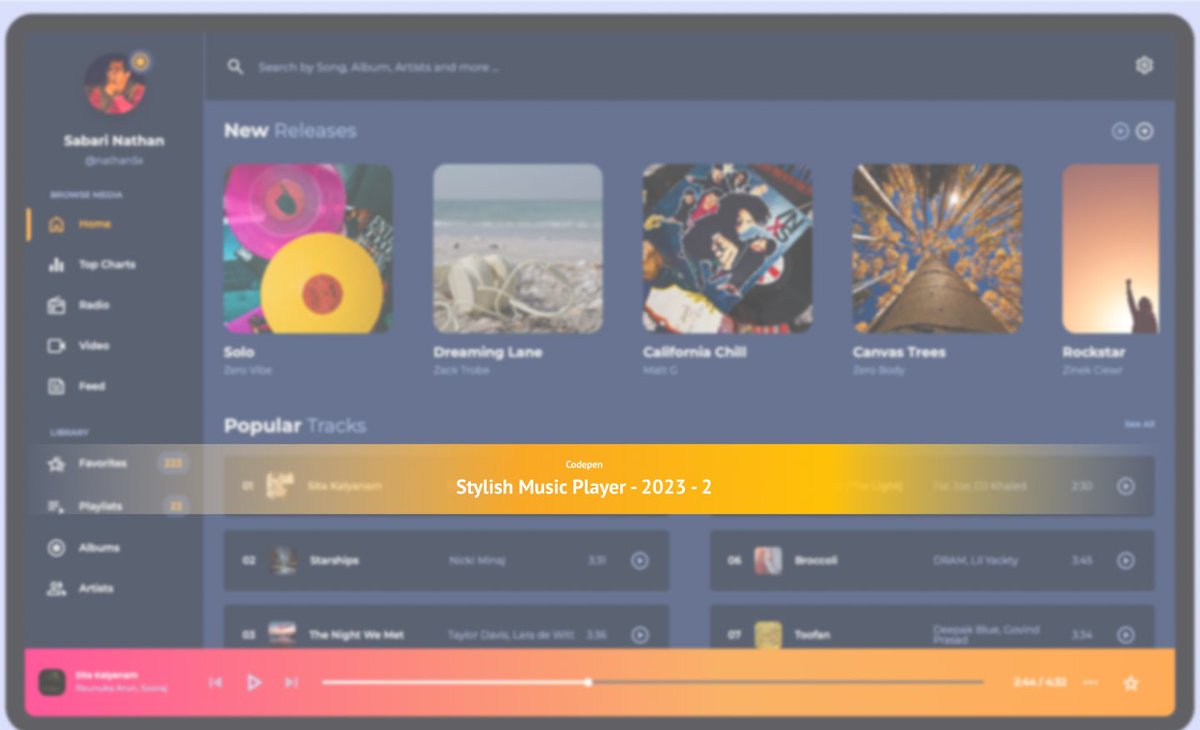This screenshot has width=1200, height=730.
Task: Play the Toofan track
Action: [x=1126, y=635]
